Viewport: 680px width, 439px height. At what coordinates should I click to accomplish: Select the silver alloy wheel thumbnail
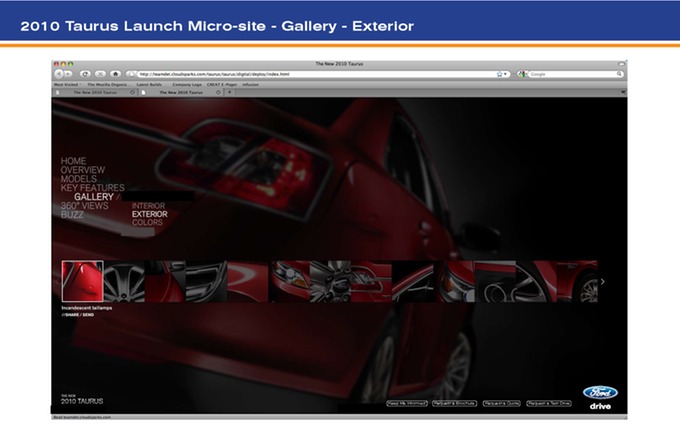click(124, 281)
